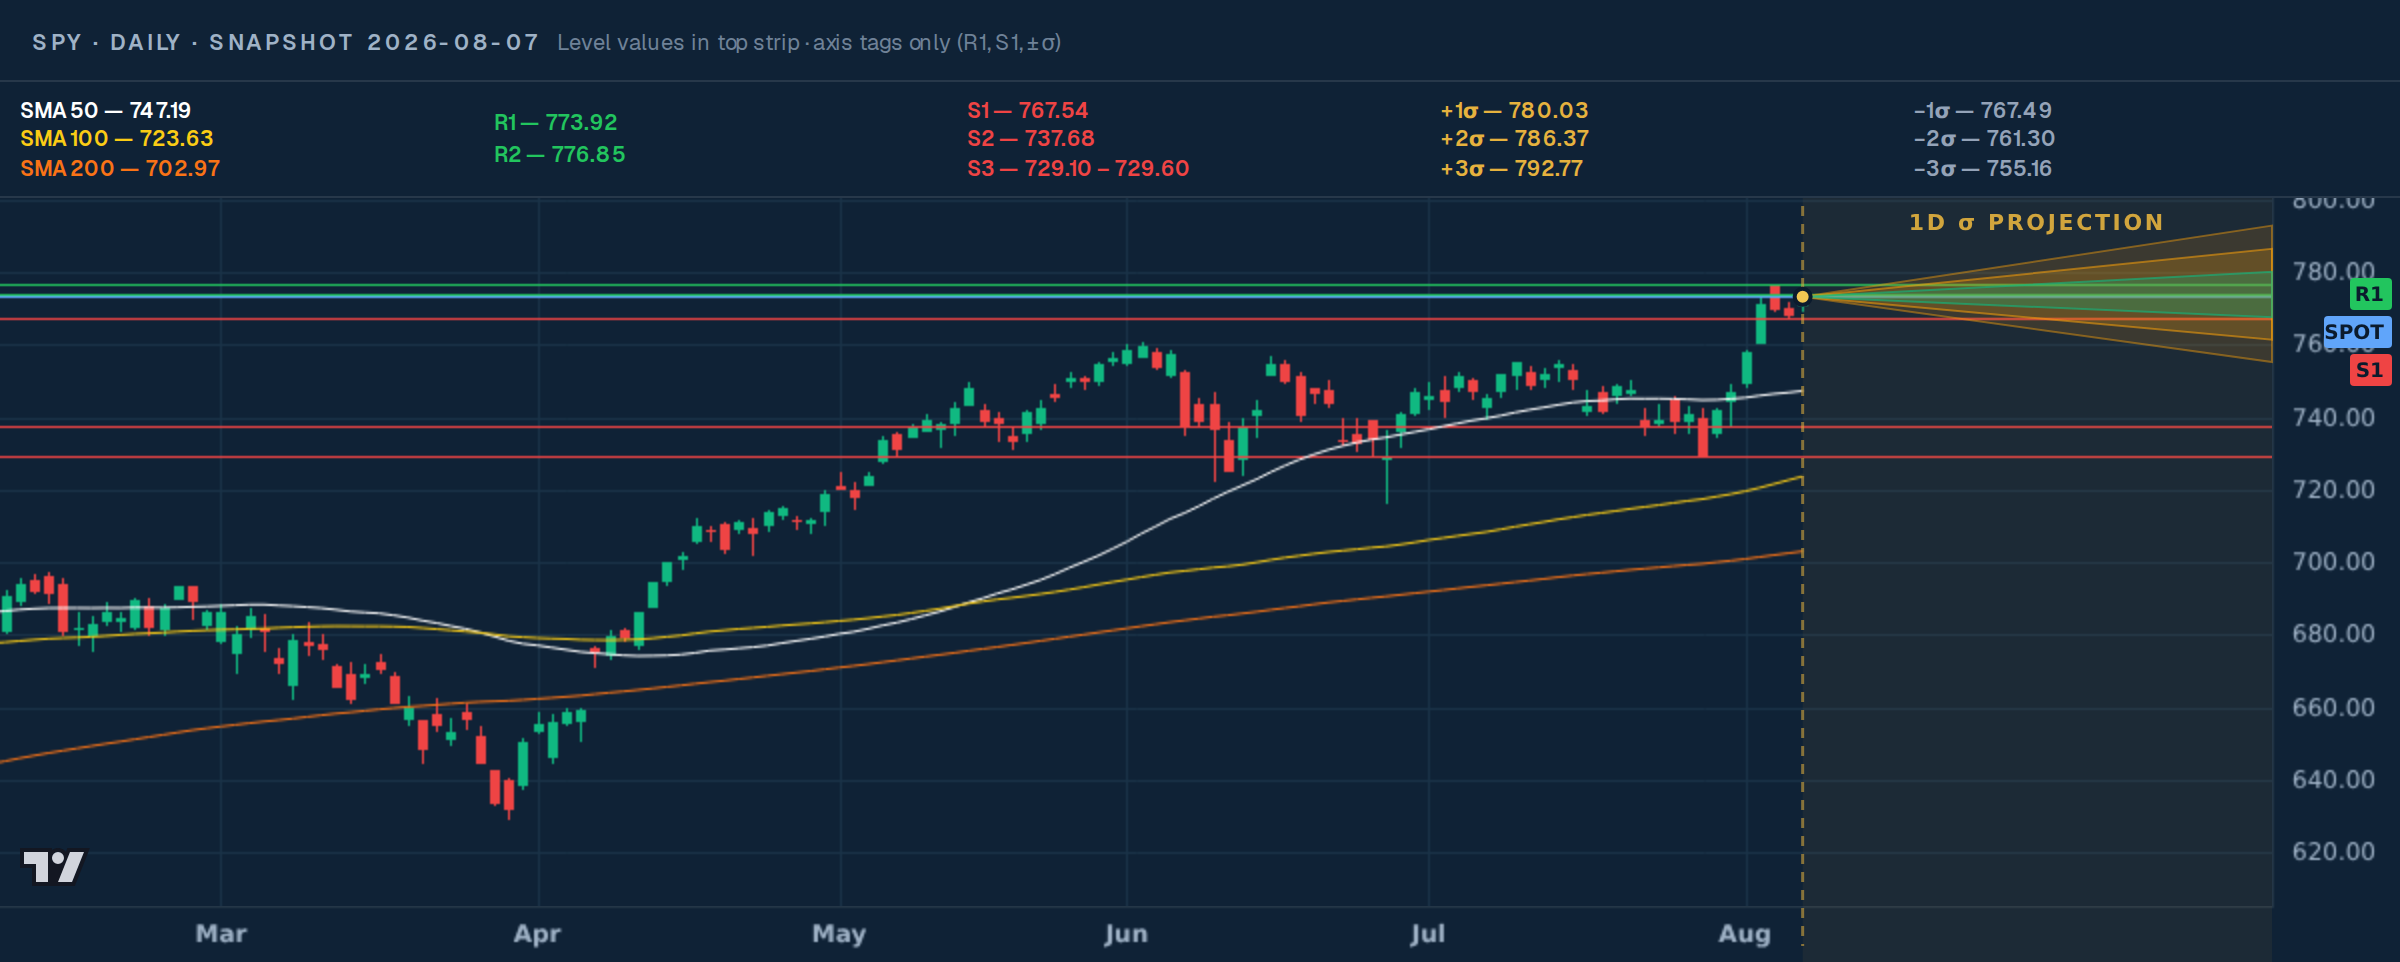Click the 740.00 price axis label
This screenshot has width=2400, height=962.
coord(2333,417)
